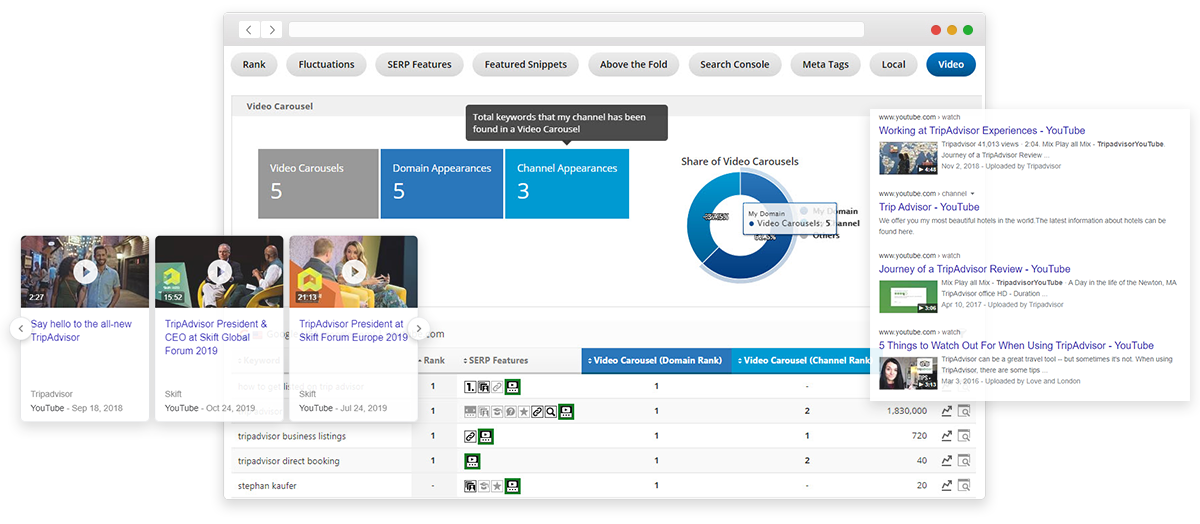Click link icon in tripadvisor business listings row
1200x524 pixels.
click(471, 436)
